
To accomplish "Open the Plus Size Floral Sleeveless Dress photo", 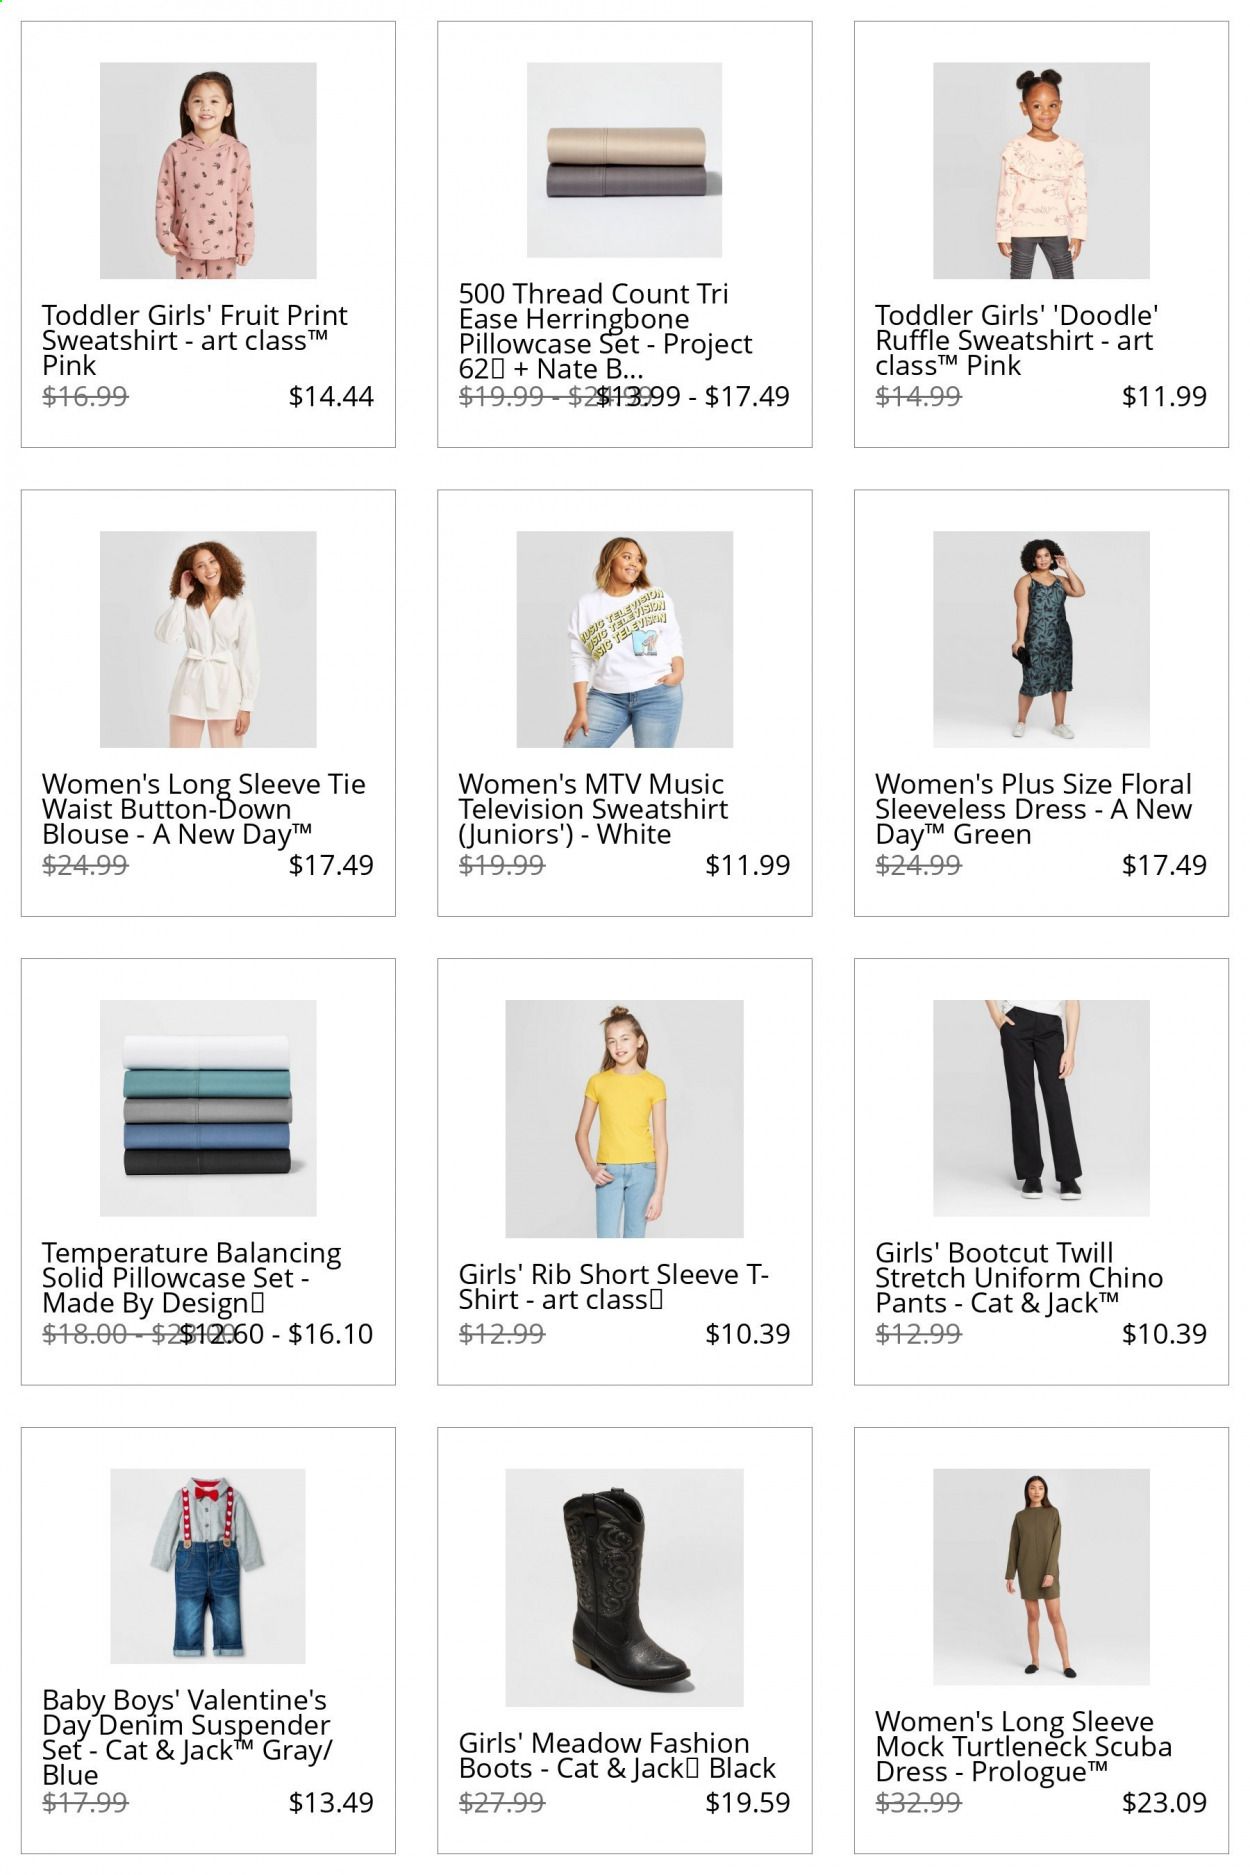I will pos(1041,639).
